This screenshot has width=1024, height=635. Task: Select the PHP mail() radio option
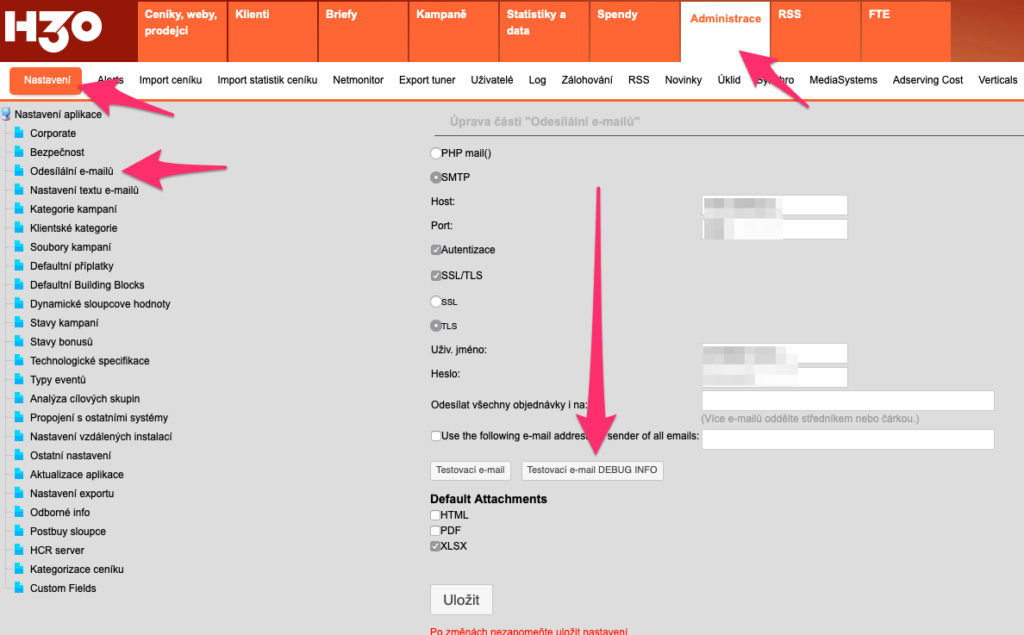(x=435, y=153)
